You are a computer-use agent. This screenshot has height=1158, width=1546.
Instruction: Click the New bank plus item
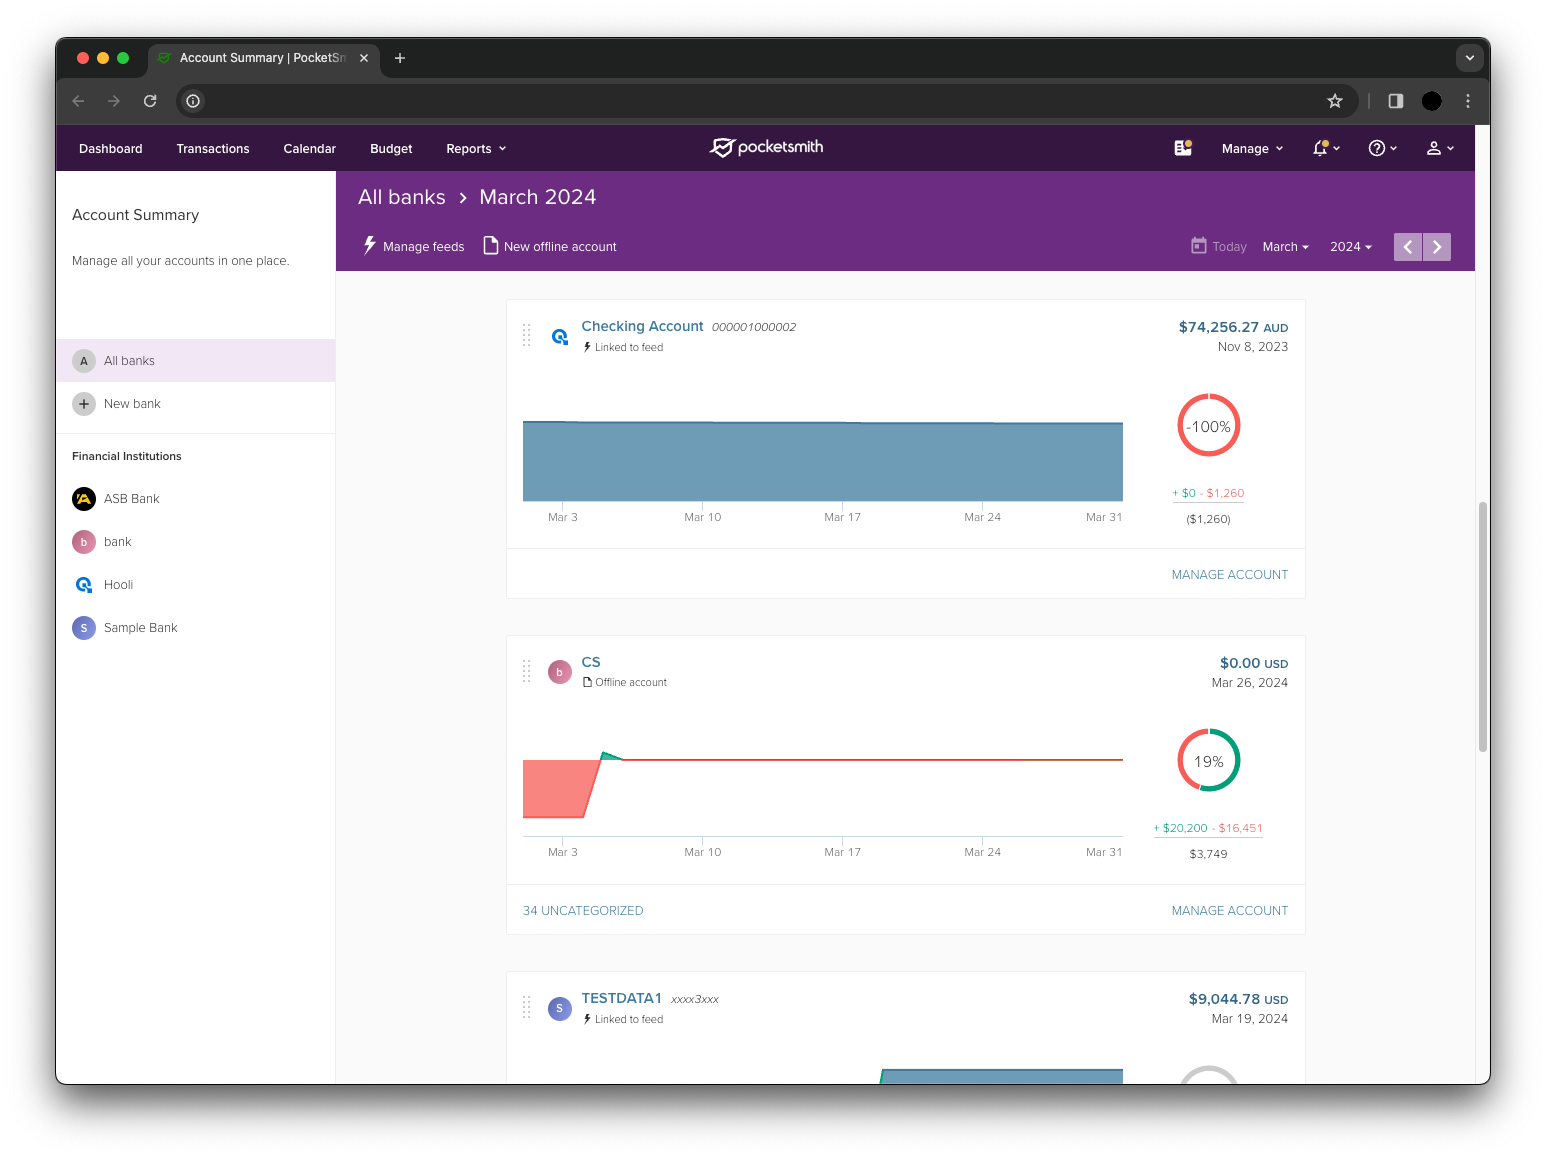(x=131, y=404)
